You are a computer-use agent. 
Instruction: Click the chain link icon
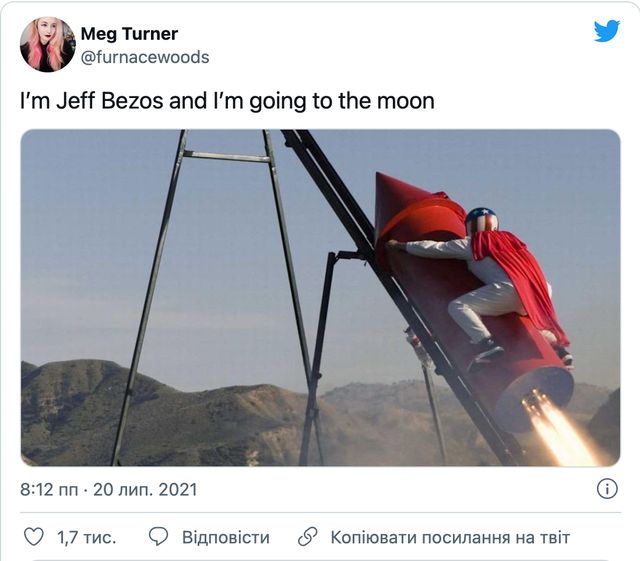[x=307, y=537]
